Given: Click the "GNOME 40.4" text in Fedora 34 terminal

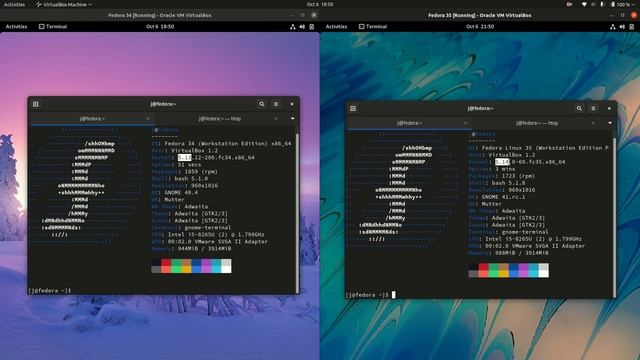Looking at the screenshot, I should 181,193.
